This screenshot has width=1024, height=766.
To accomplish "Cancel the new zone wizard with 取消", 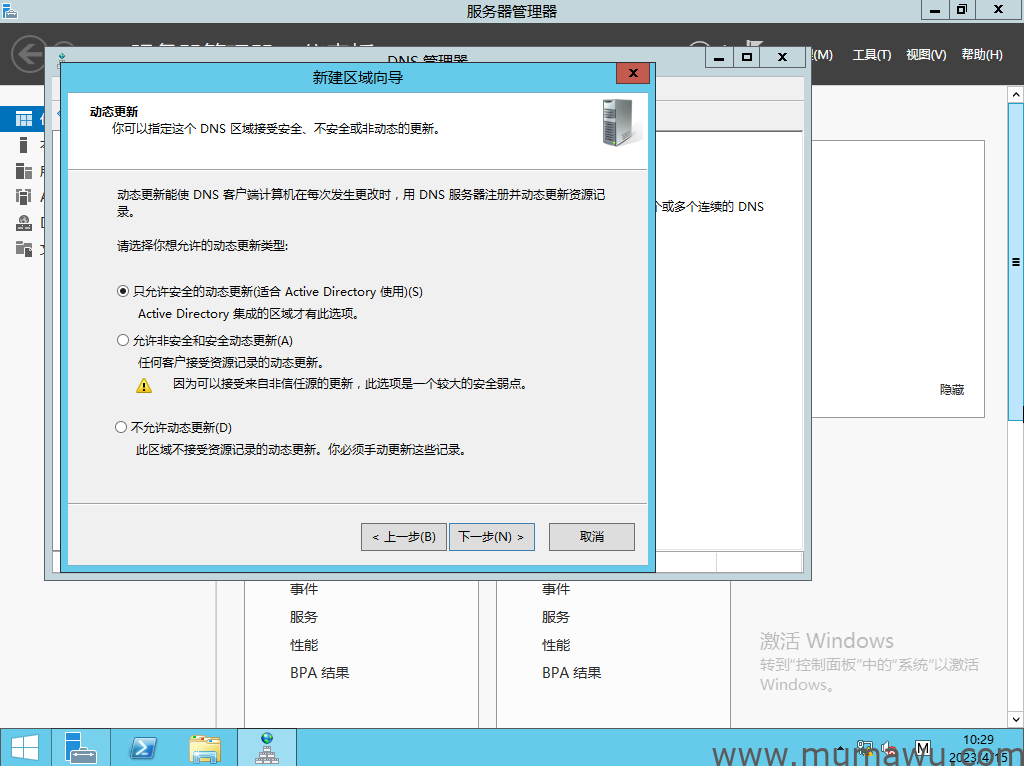I will tap(591, 537).
